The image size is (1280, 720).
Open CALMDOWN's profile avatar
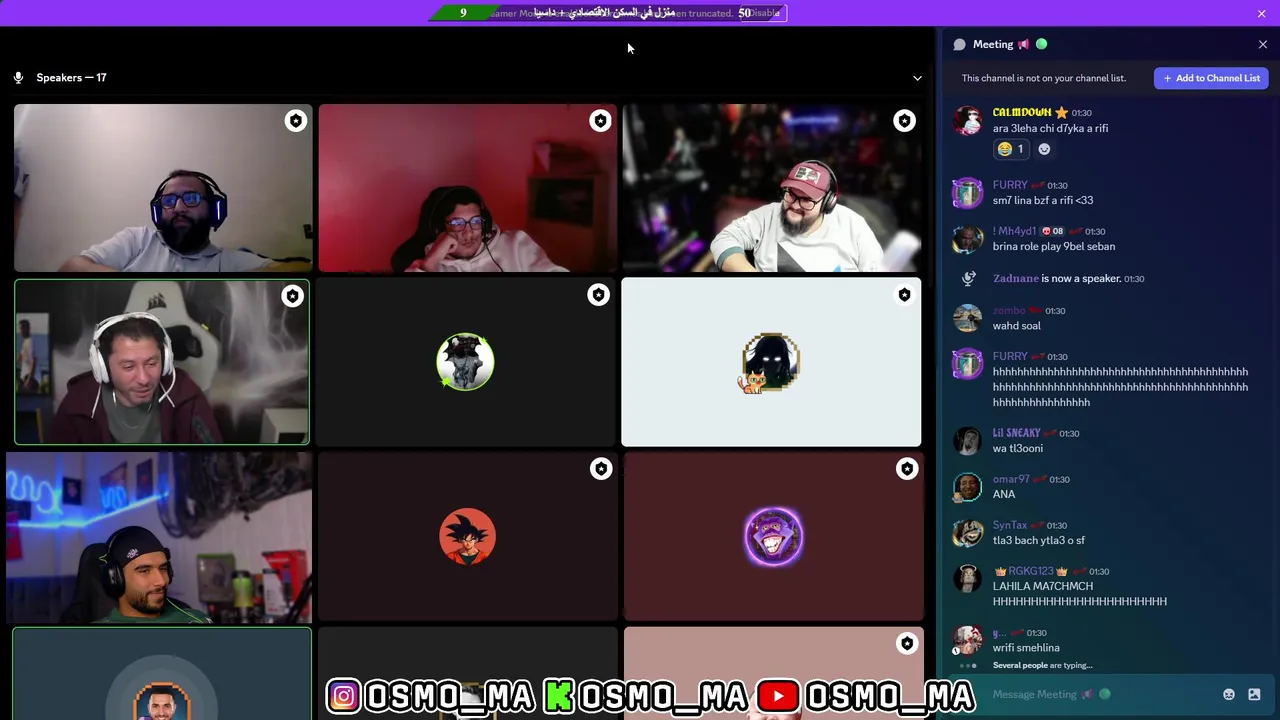[x=967, y=120]
